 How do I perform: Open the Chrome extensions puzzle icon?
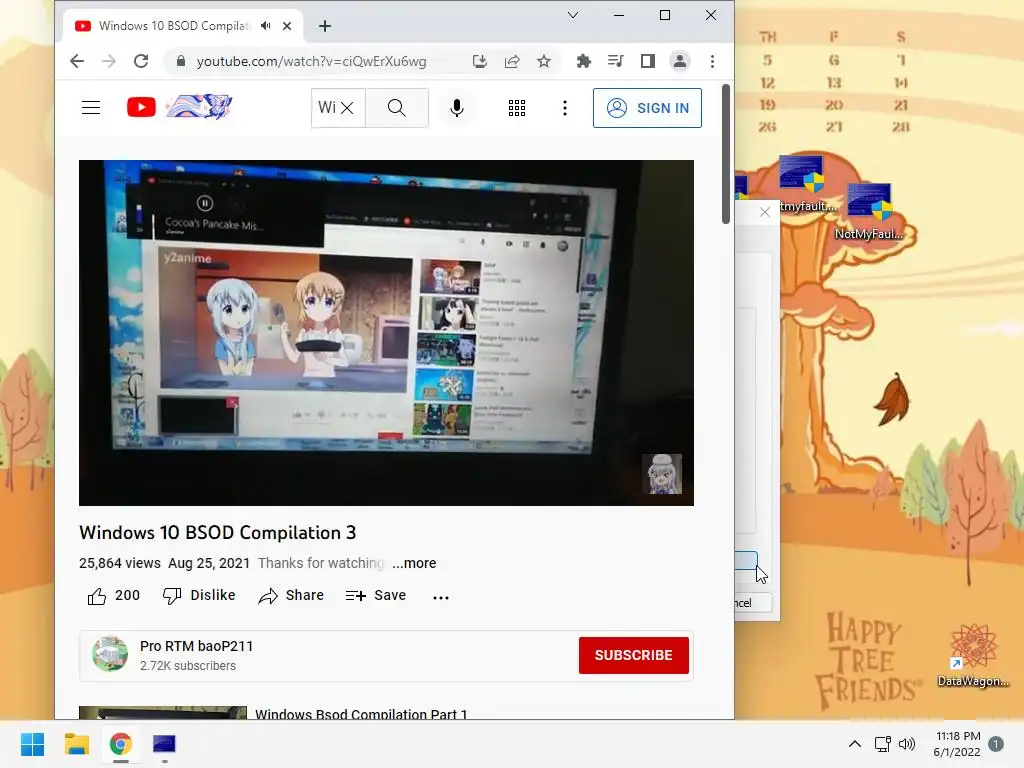[x=584, y=61]
